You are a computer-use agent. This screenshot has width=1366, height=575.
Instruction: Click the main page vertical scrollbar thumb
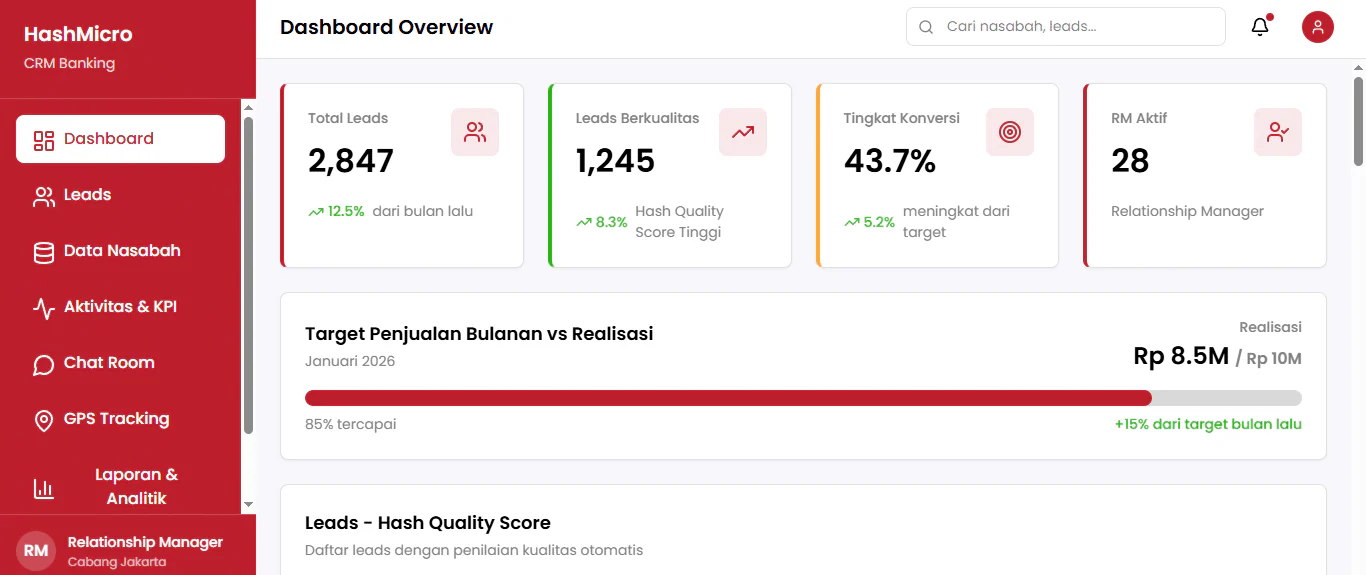click(1358, 120)
